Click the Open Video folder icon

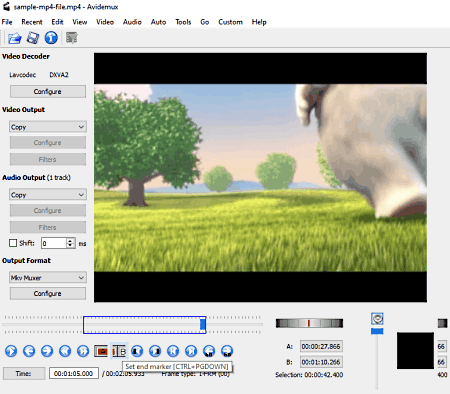pos(14,38)
